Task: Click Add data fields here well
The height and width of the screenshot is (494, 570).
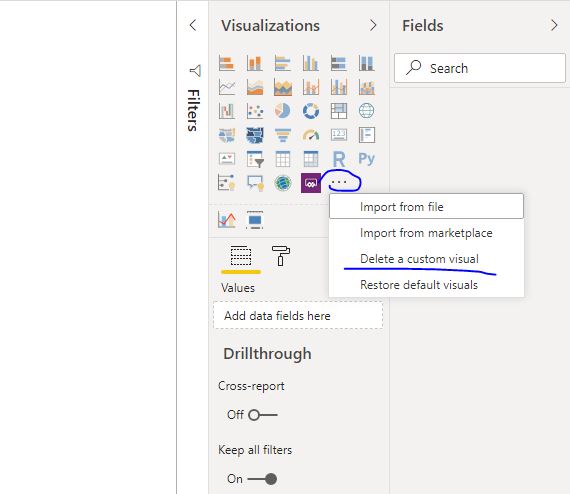Action: click(298, 316)
